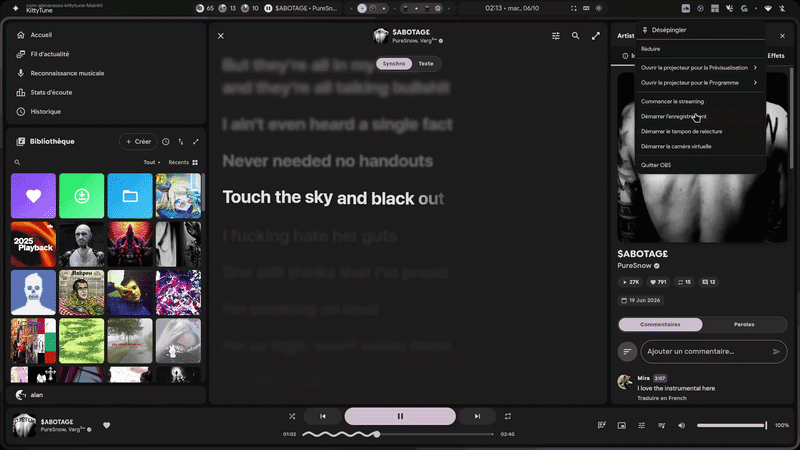
Task: Click the library search icon
Action: point(17,162)
